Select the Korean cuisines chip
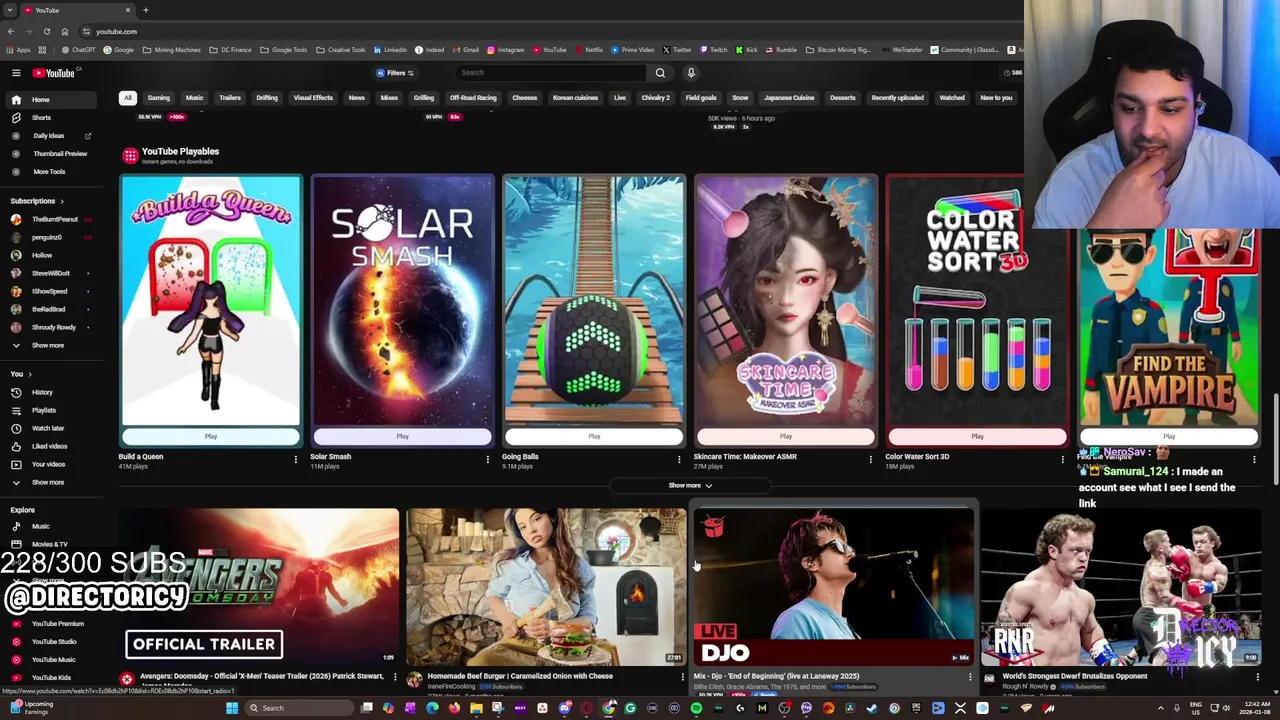Viewport: 1280px width, 720px height. [575, 98]
